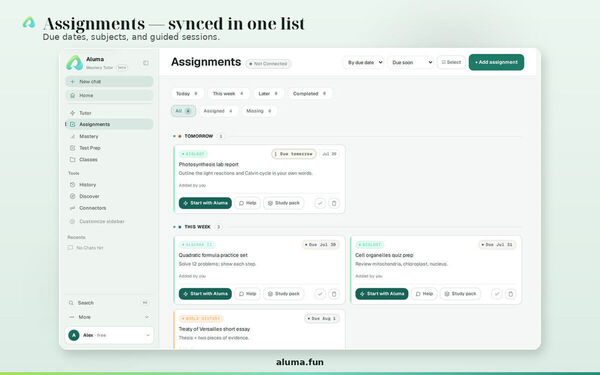Open the Classes section

(x=109, y=160)
